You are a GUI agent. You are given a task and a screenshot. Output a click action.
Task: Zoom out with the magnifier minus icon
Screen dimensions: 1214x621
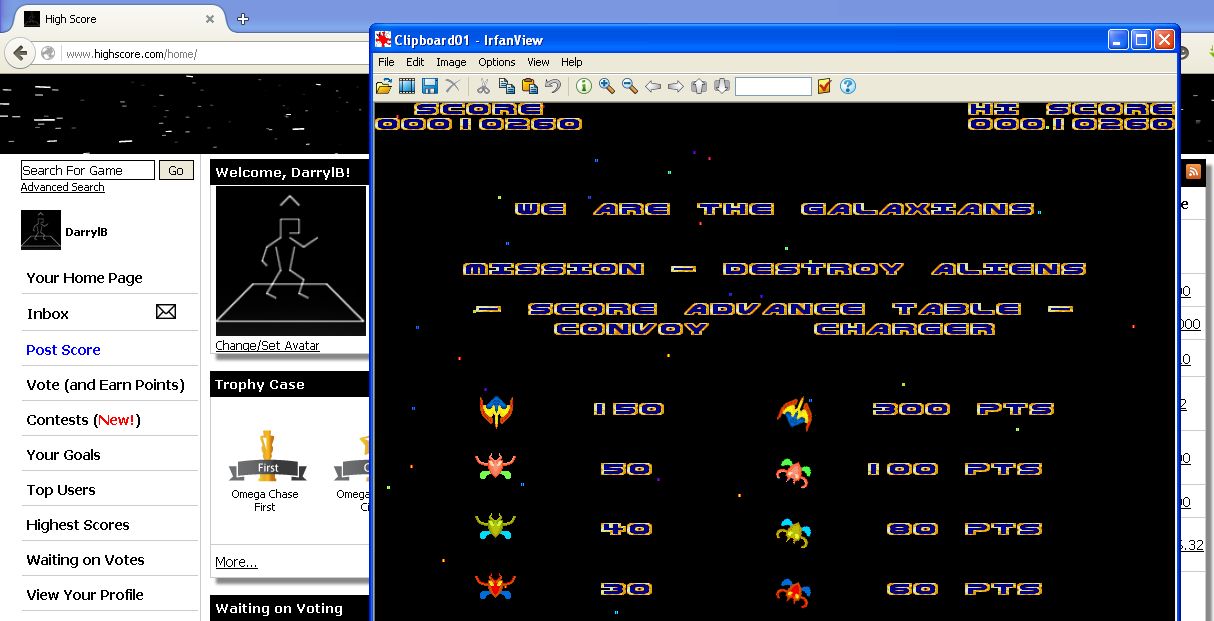tap(630, 87)
